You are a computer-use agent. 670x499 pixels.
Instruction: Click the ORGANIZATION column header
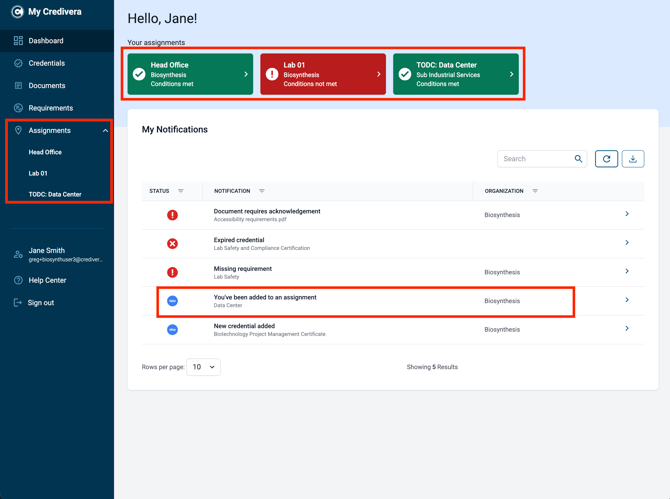(x=504, y=191)
